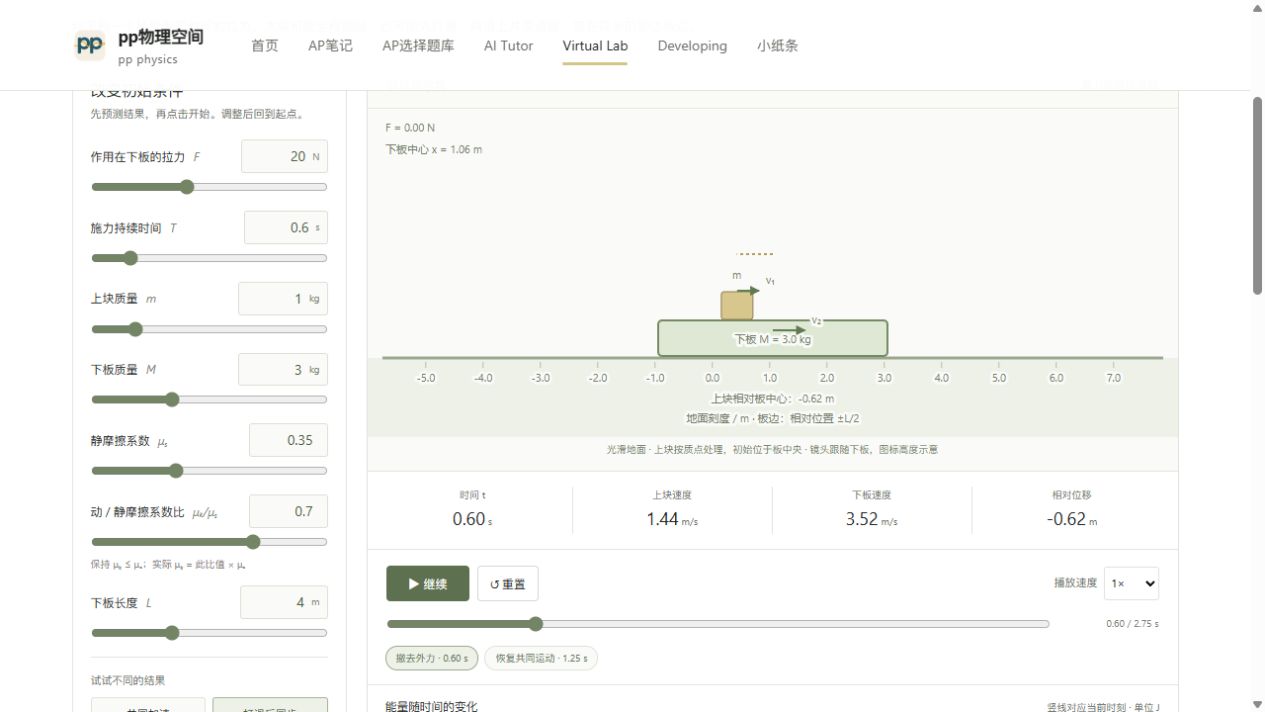Open the AP选择题库 tab
Viewport: 1265px width, 712px height.
click(418, 46)
